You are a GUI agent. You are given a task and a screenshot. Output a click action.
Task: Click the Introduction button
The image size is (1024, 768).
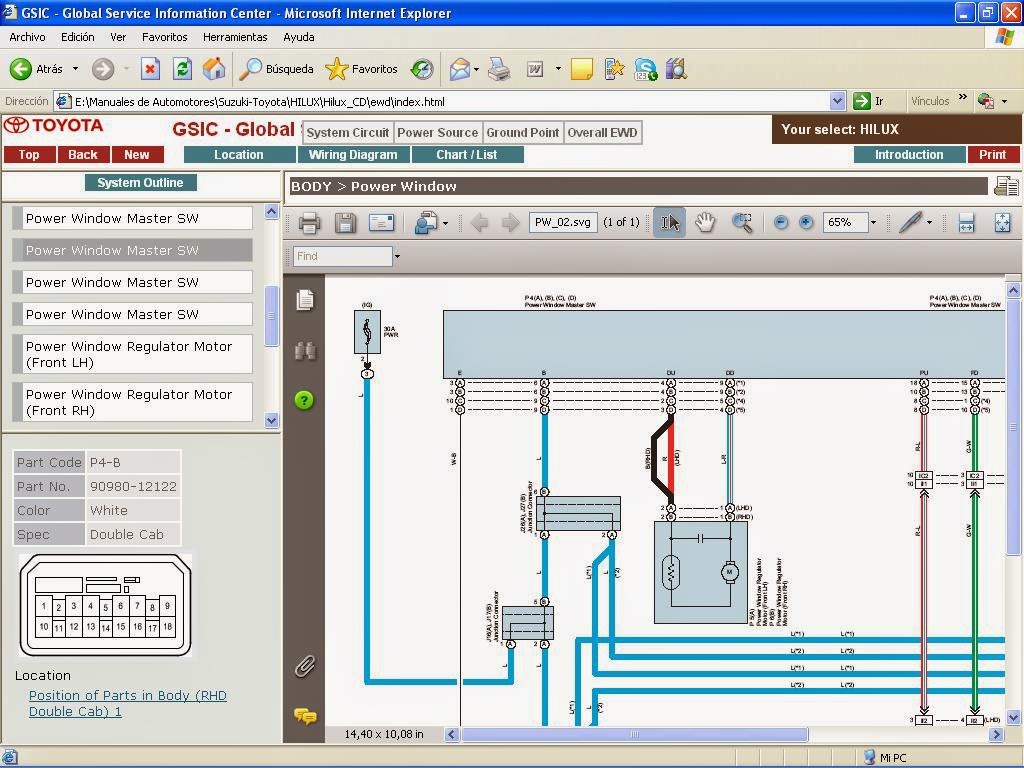click(x=909, y=155)
